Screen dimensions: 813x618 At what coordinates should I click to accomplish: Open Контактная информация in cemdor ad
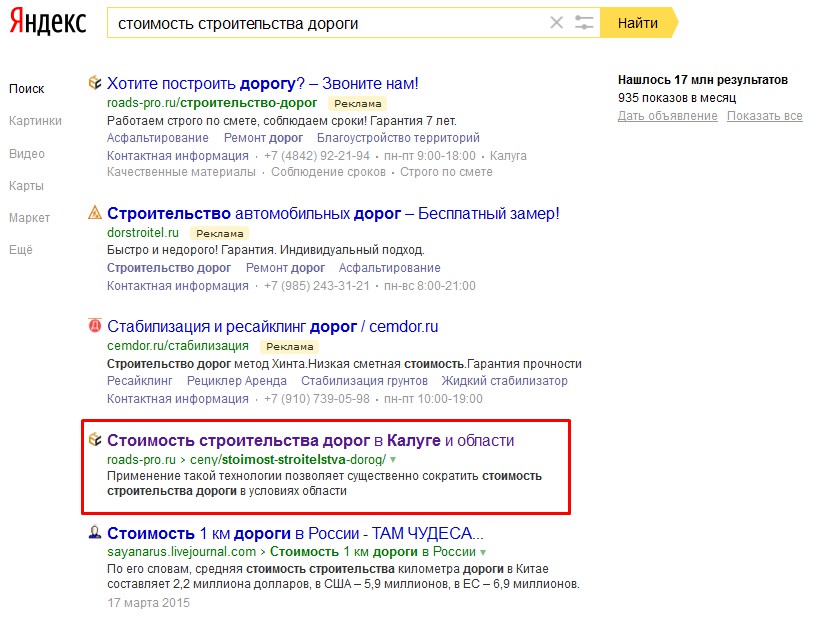[178, 399]
